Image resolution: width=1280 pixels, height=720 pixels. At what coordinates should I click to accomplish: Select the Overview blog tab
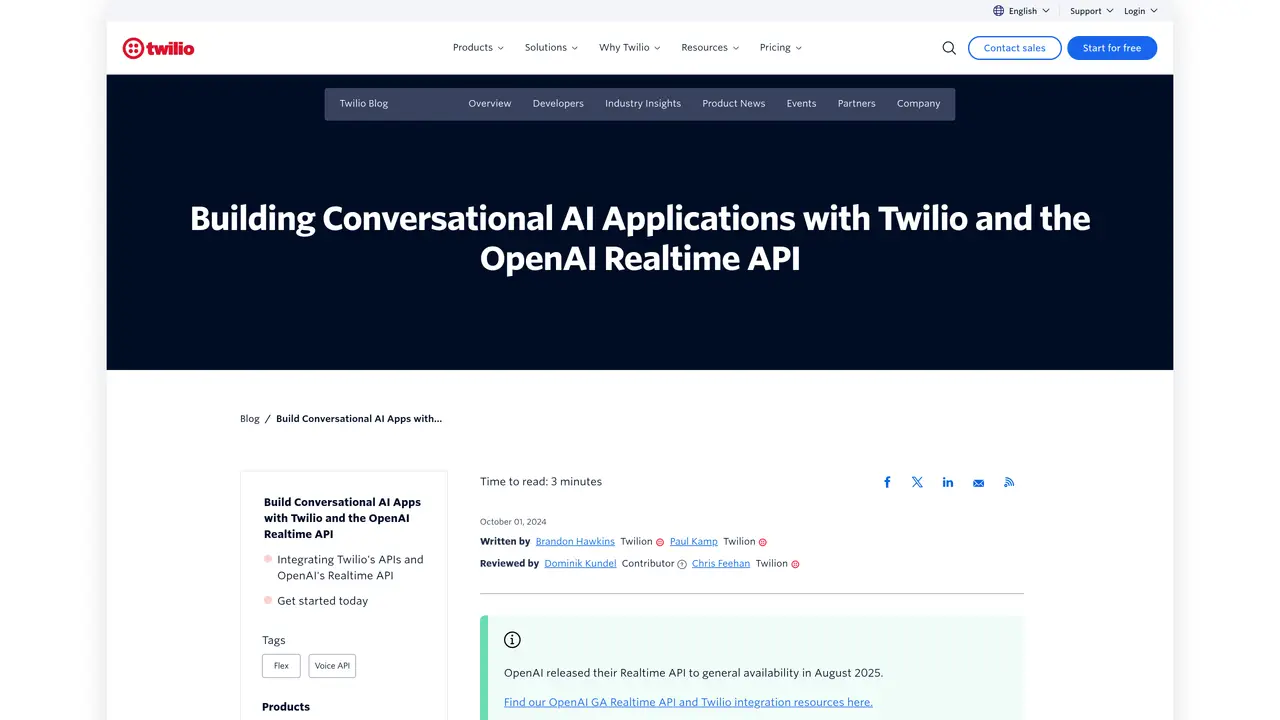click(x=490, y=104)
